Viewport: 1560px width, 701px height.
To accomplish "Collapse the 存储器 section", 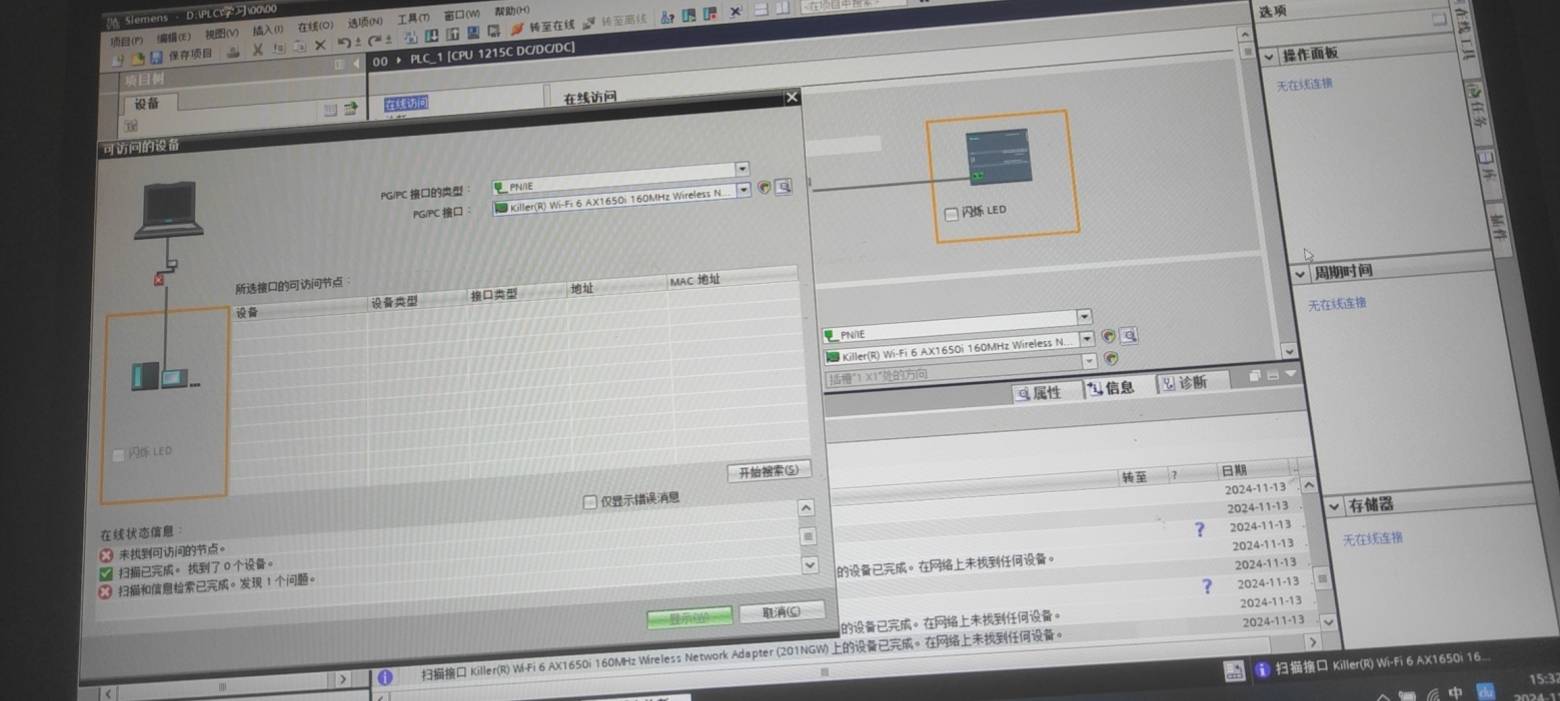I will pos(1334,507).
